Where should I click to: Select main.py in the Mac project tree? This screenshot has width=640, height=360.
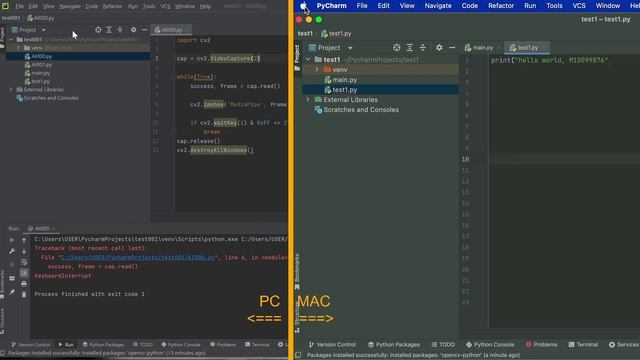pos(344,80)
